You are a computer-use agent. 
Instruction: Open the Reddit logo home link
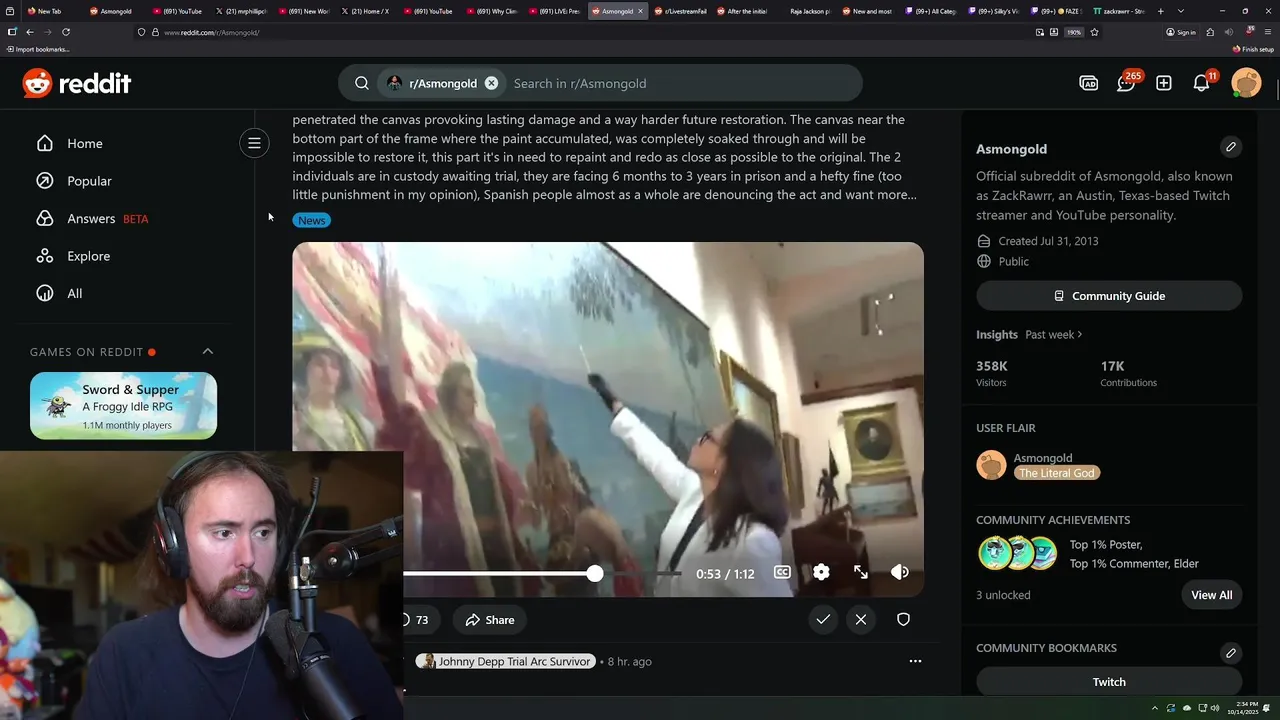tap(77, 83)
